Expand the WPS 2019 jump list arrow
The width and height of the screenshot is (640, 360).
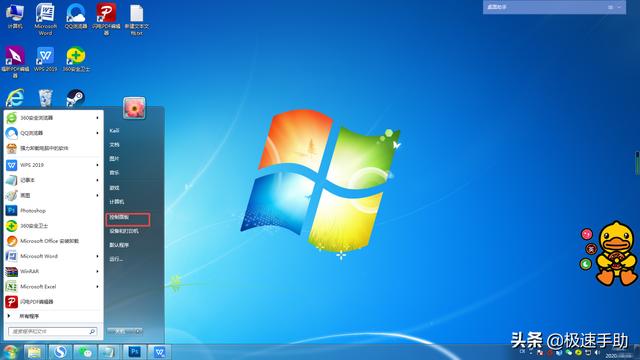pos(97,165)
